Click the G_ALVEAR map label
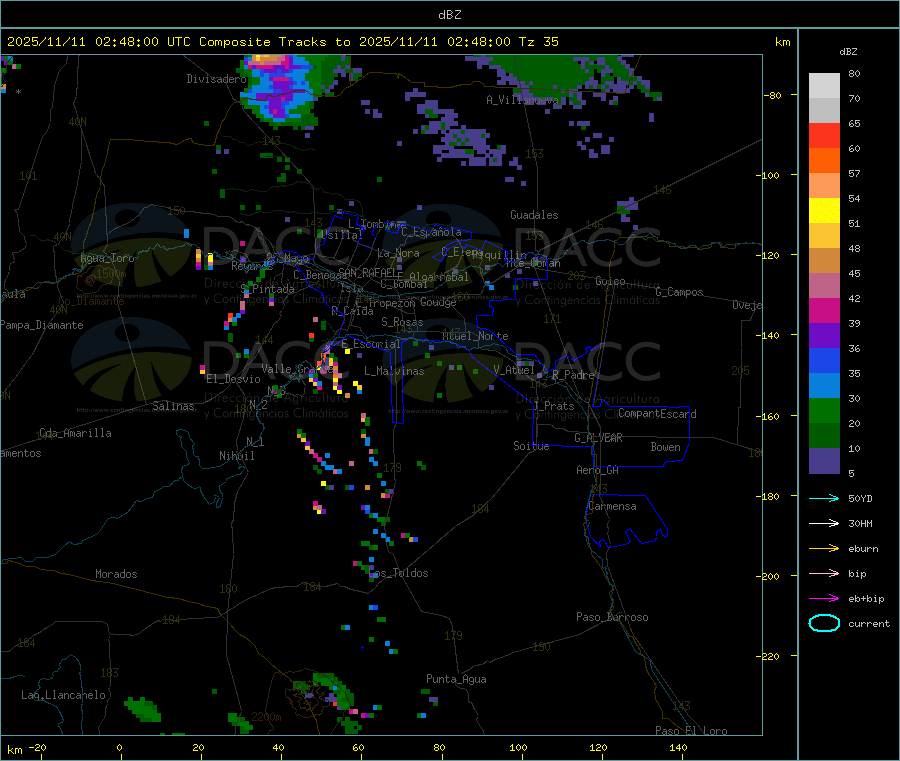Screen dimensions: 900x761 click(598, 438)
